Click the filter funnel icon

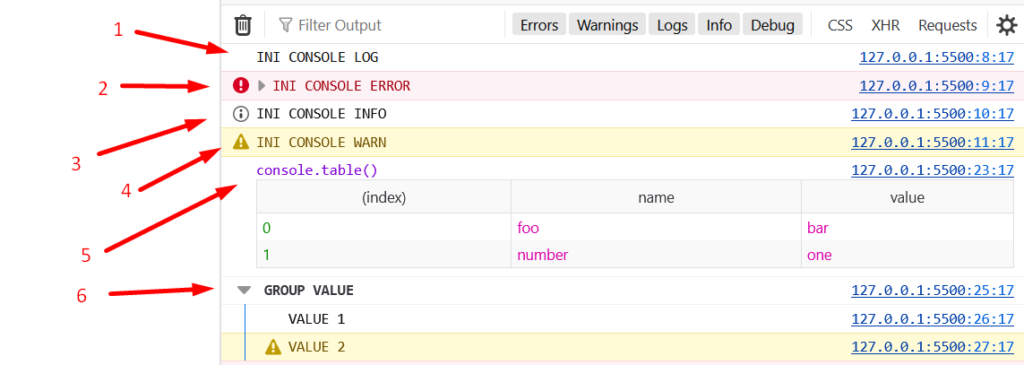point(285,25)
